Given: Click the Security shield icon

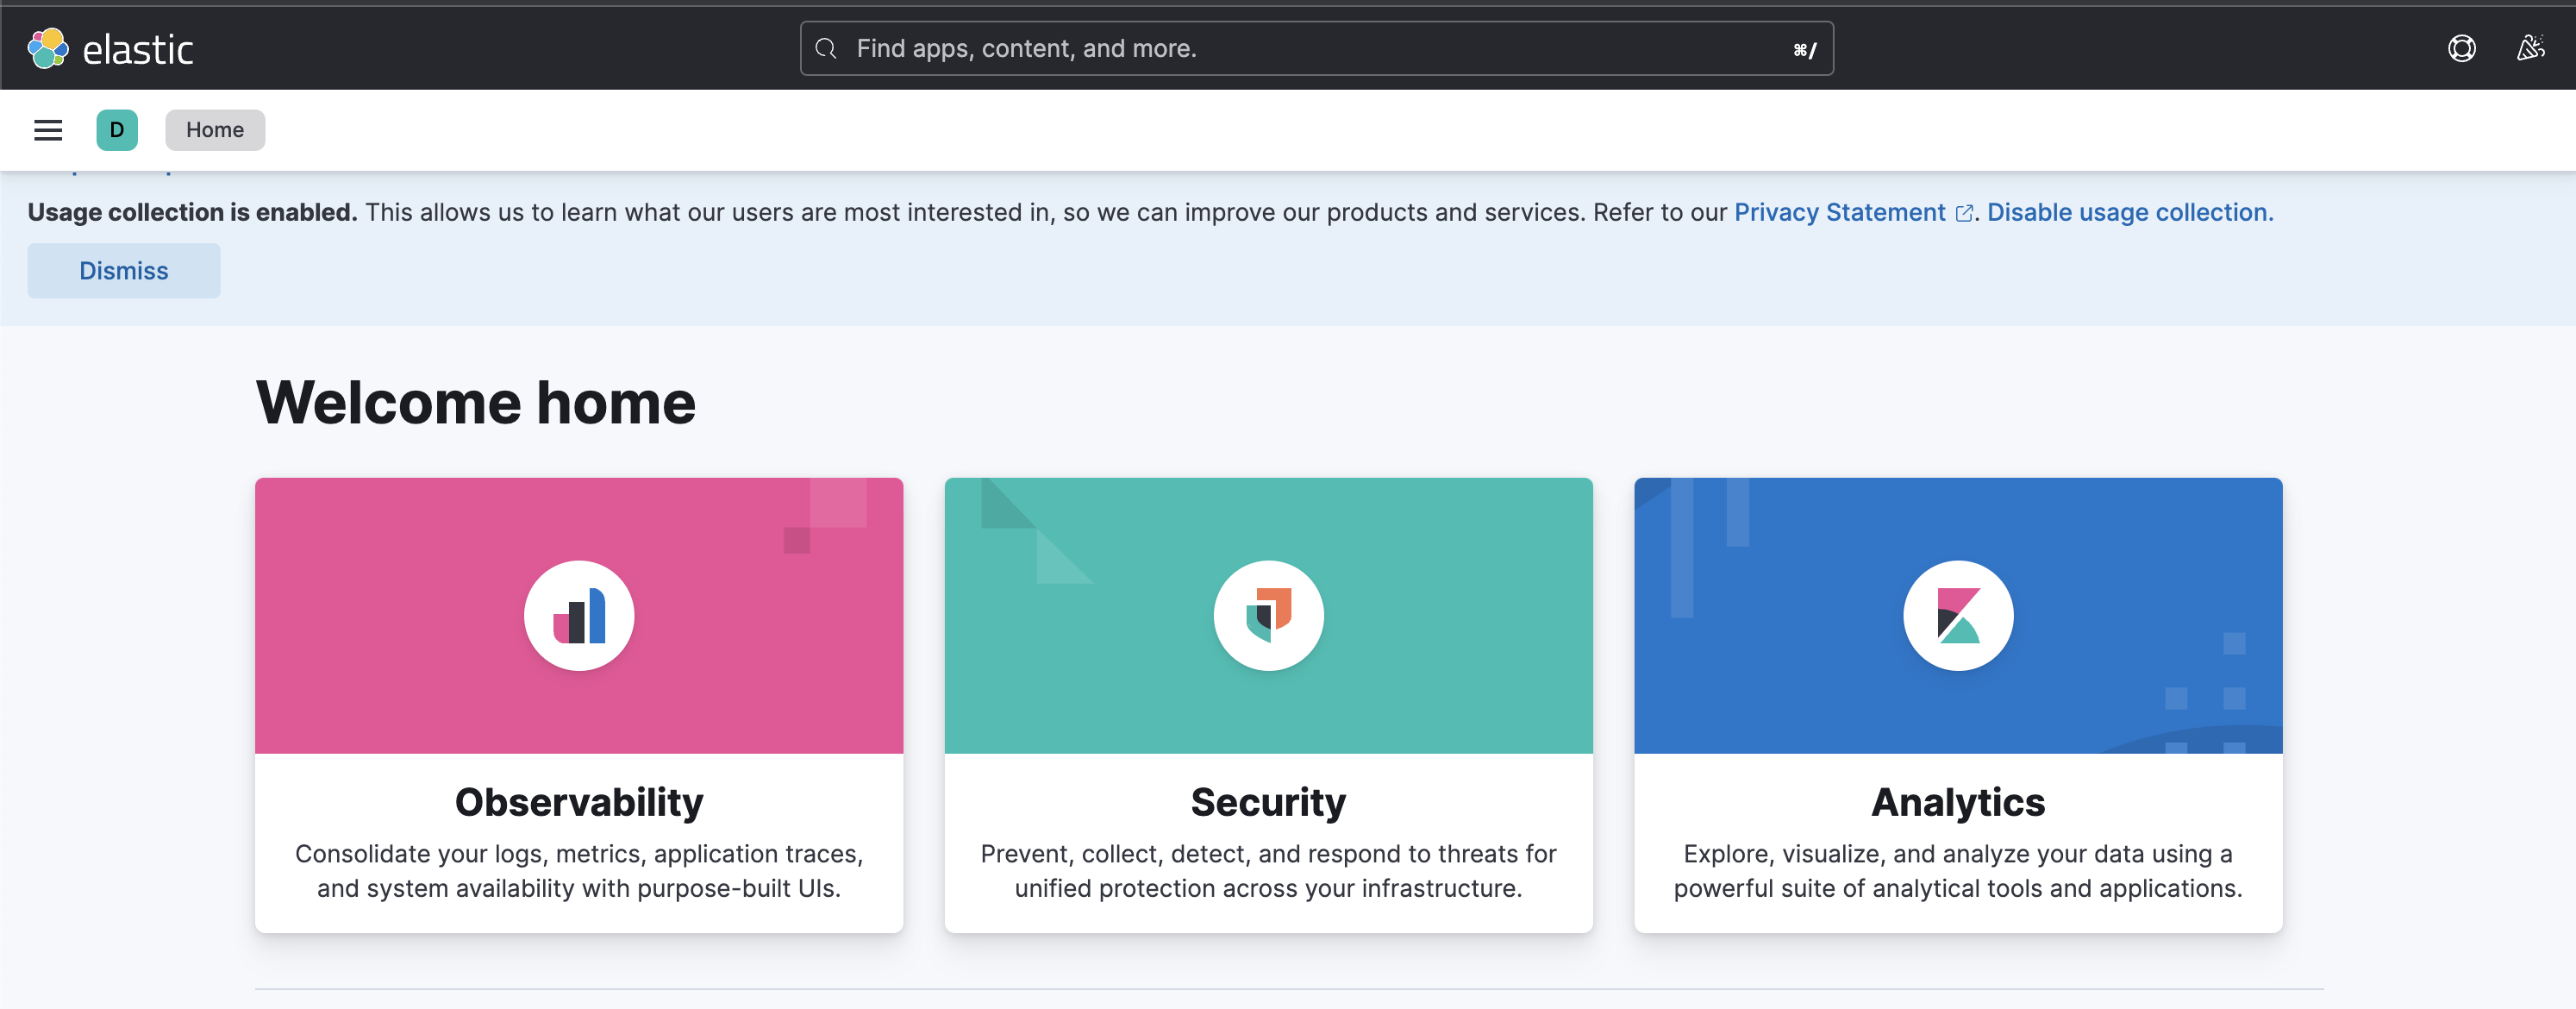Looking at the screenshot, I should tap(1268, 615).
